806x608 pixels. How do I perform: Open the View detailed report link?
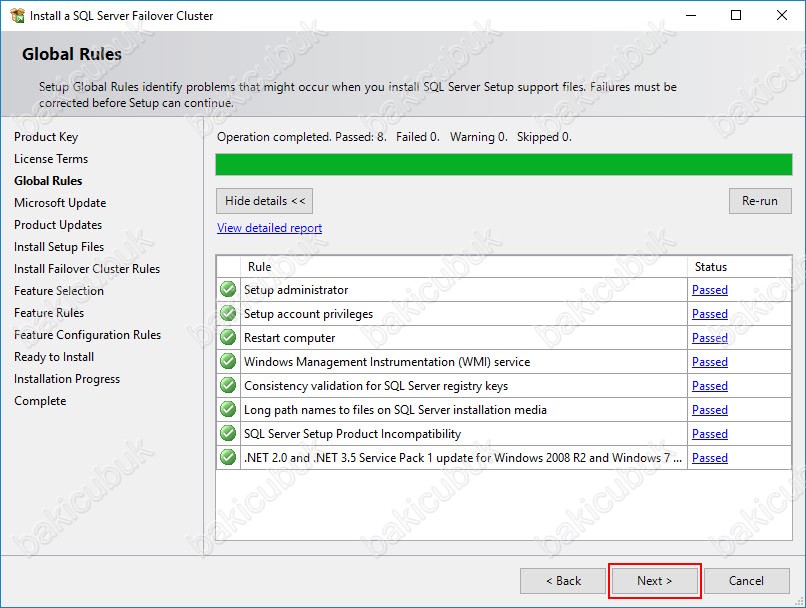(269, 228)
